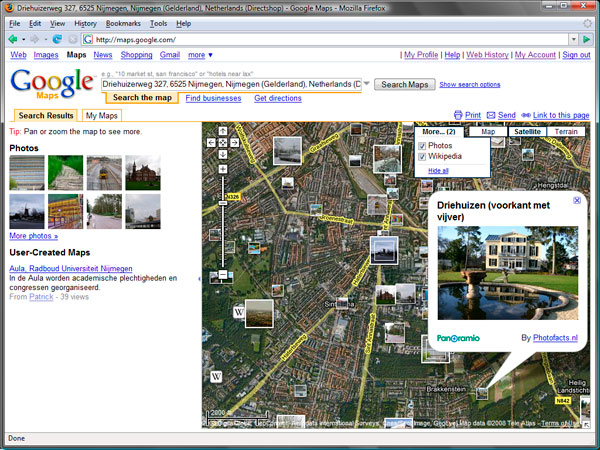600x450 pixels.
Task: Click the Wikipedia W marker beside hillside photo
Action: (239, 312)
